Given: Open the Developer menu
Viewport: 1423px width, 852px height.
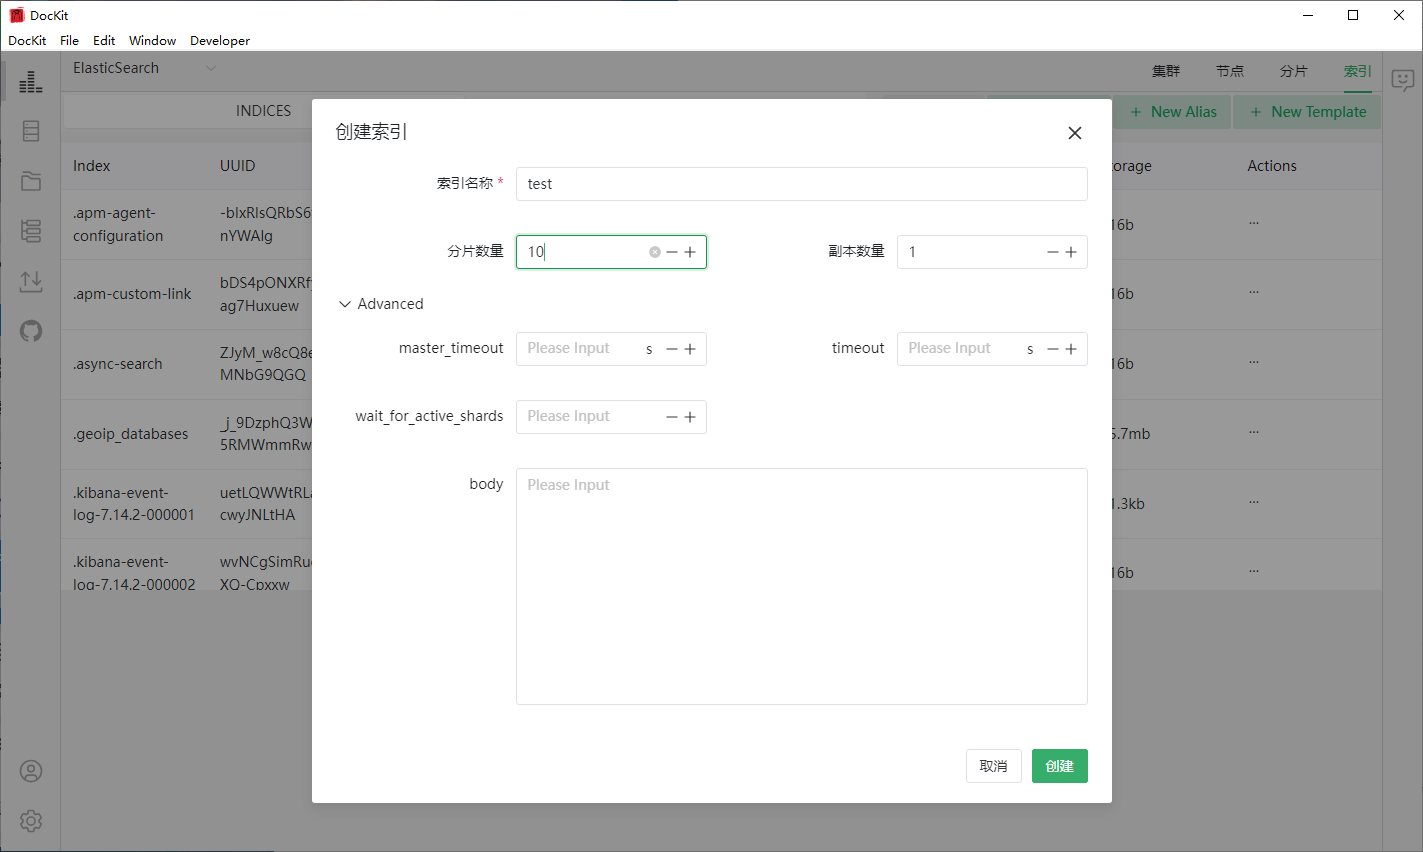Looking at the screenshot, I should 220,41.
